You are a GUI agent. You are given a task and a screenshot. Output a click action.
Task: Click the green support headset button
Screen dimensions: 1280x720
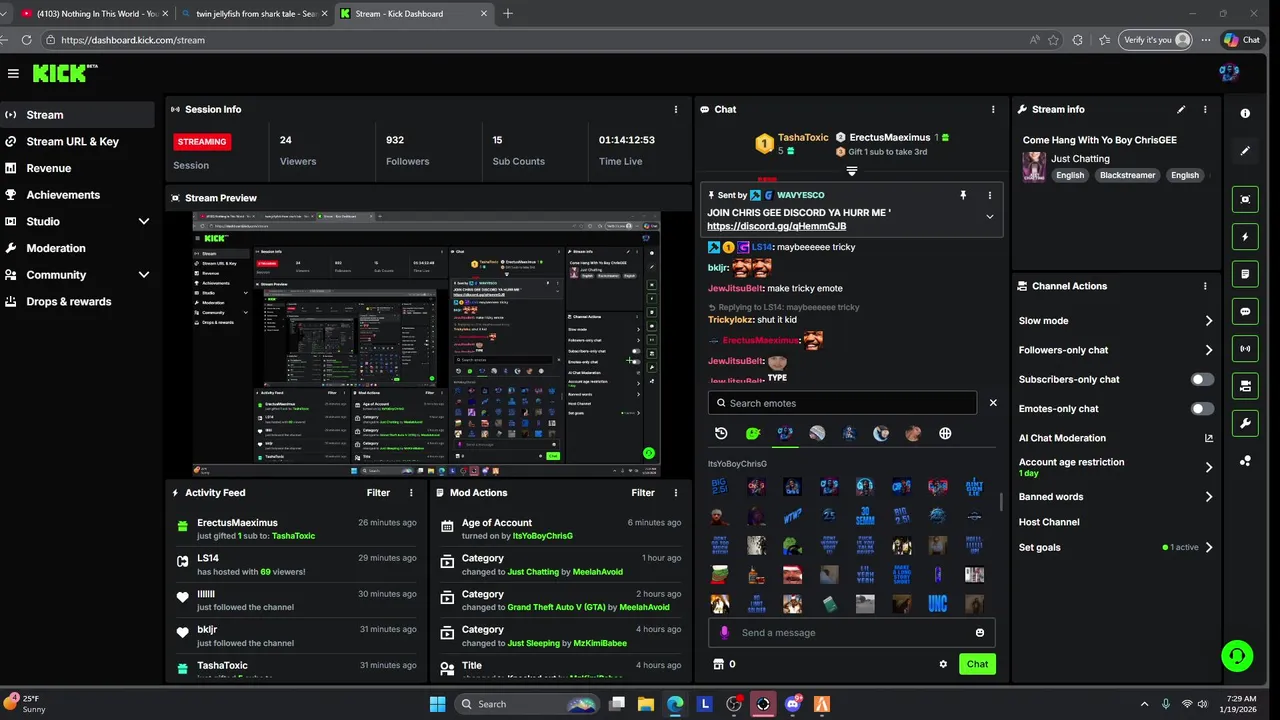pyautogui.click(x=1238, y=656)
